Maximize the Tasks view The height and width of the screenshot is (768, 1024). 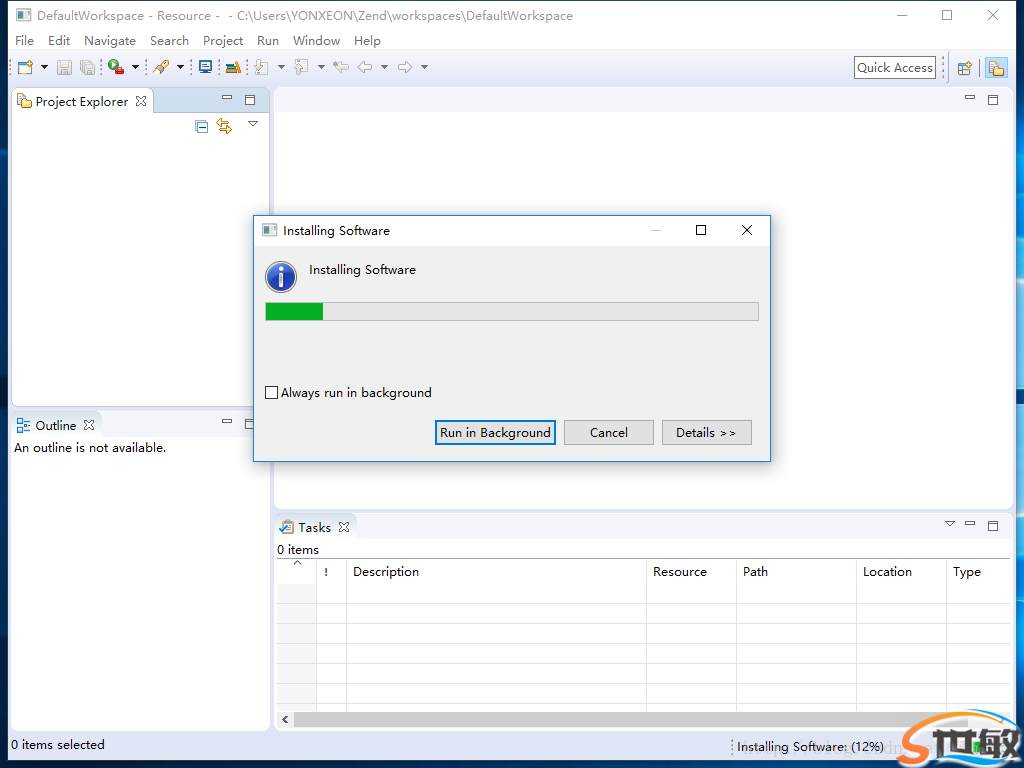coord(993,526)
